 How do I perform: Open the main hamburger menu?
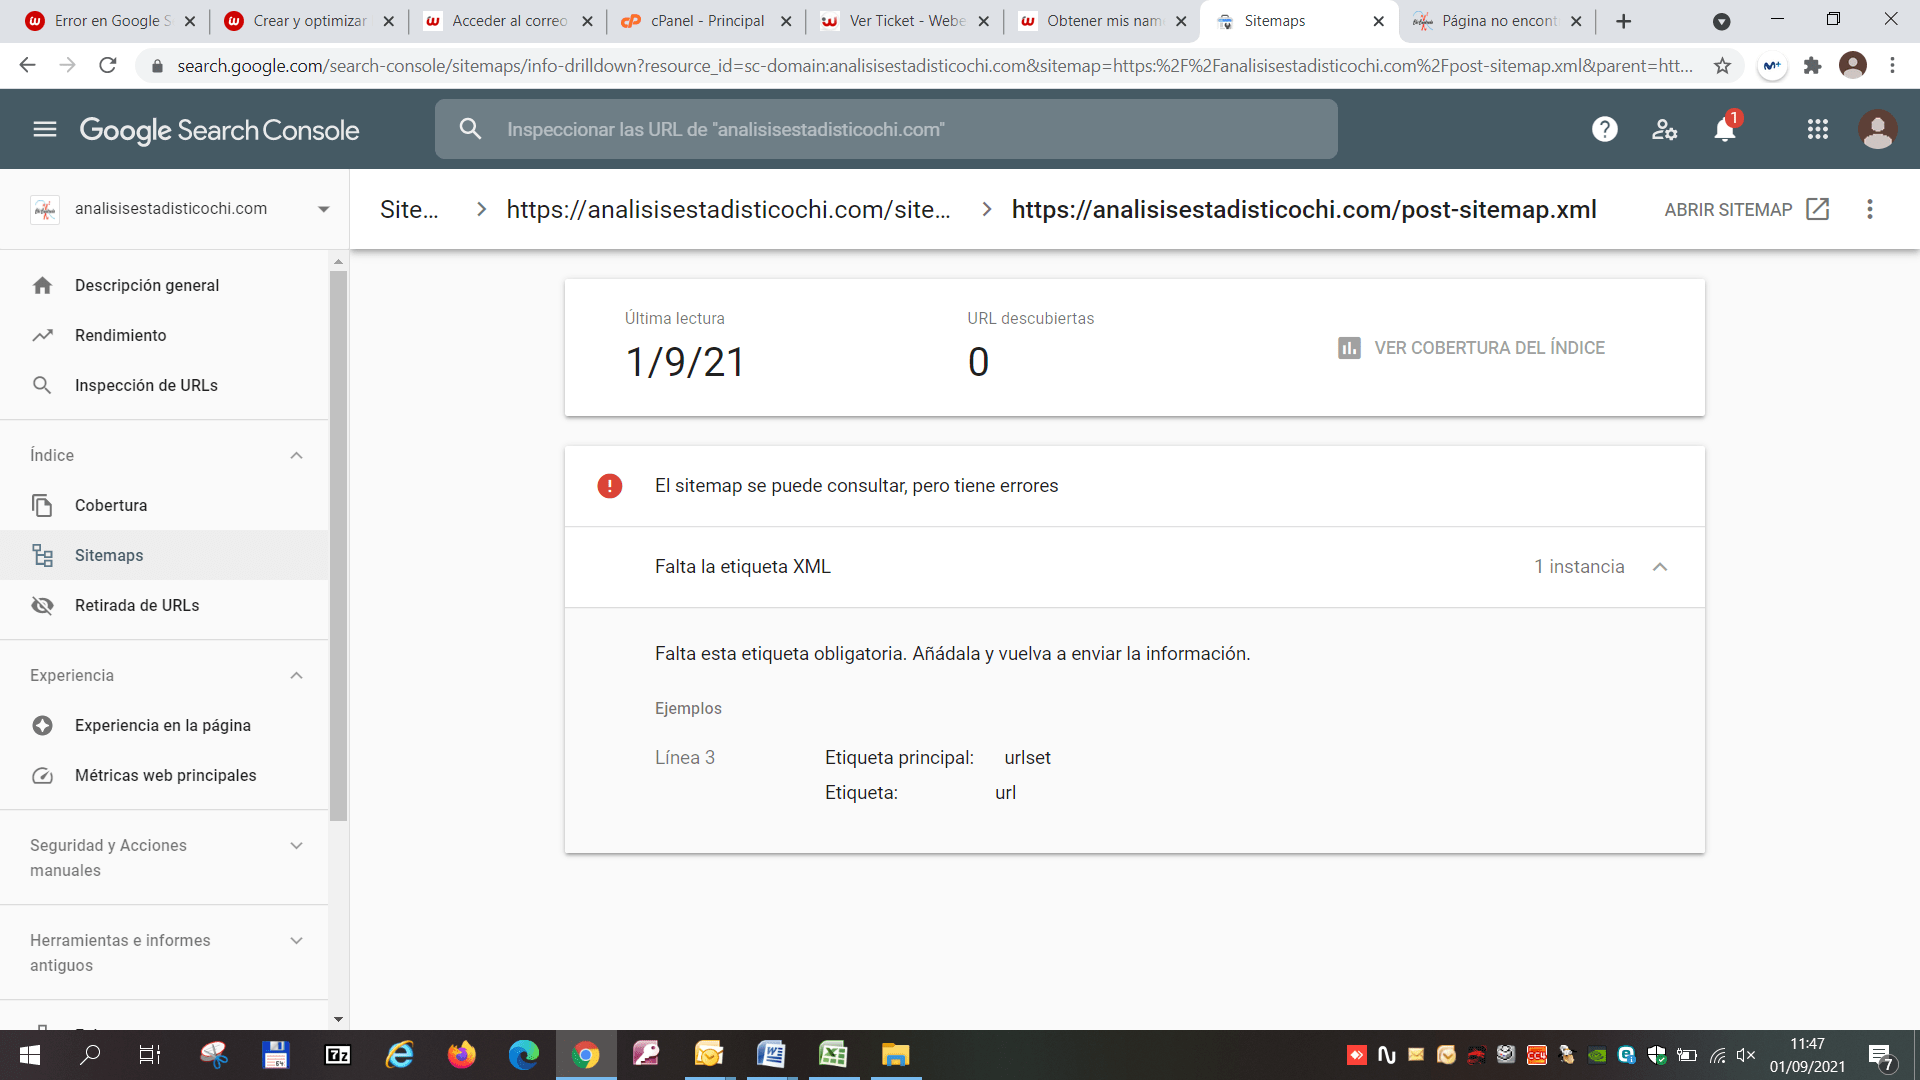[45, 129]
